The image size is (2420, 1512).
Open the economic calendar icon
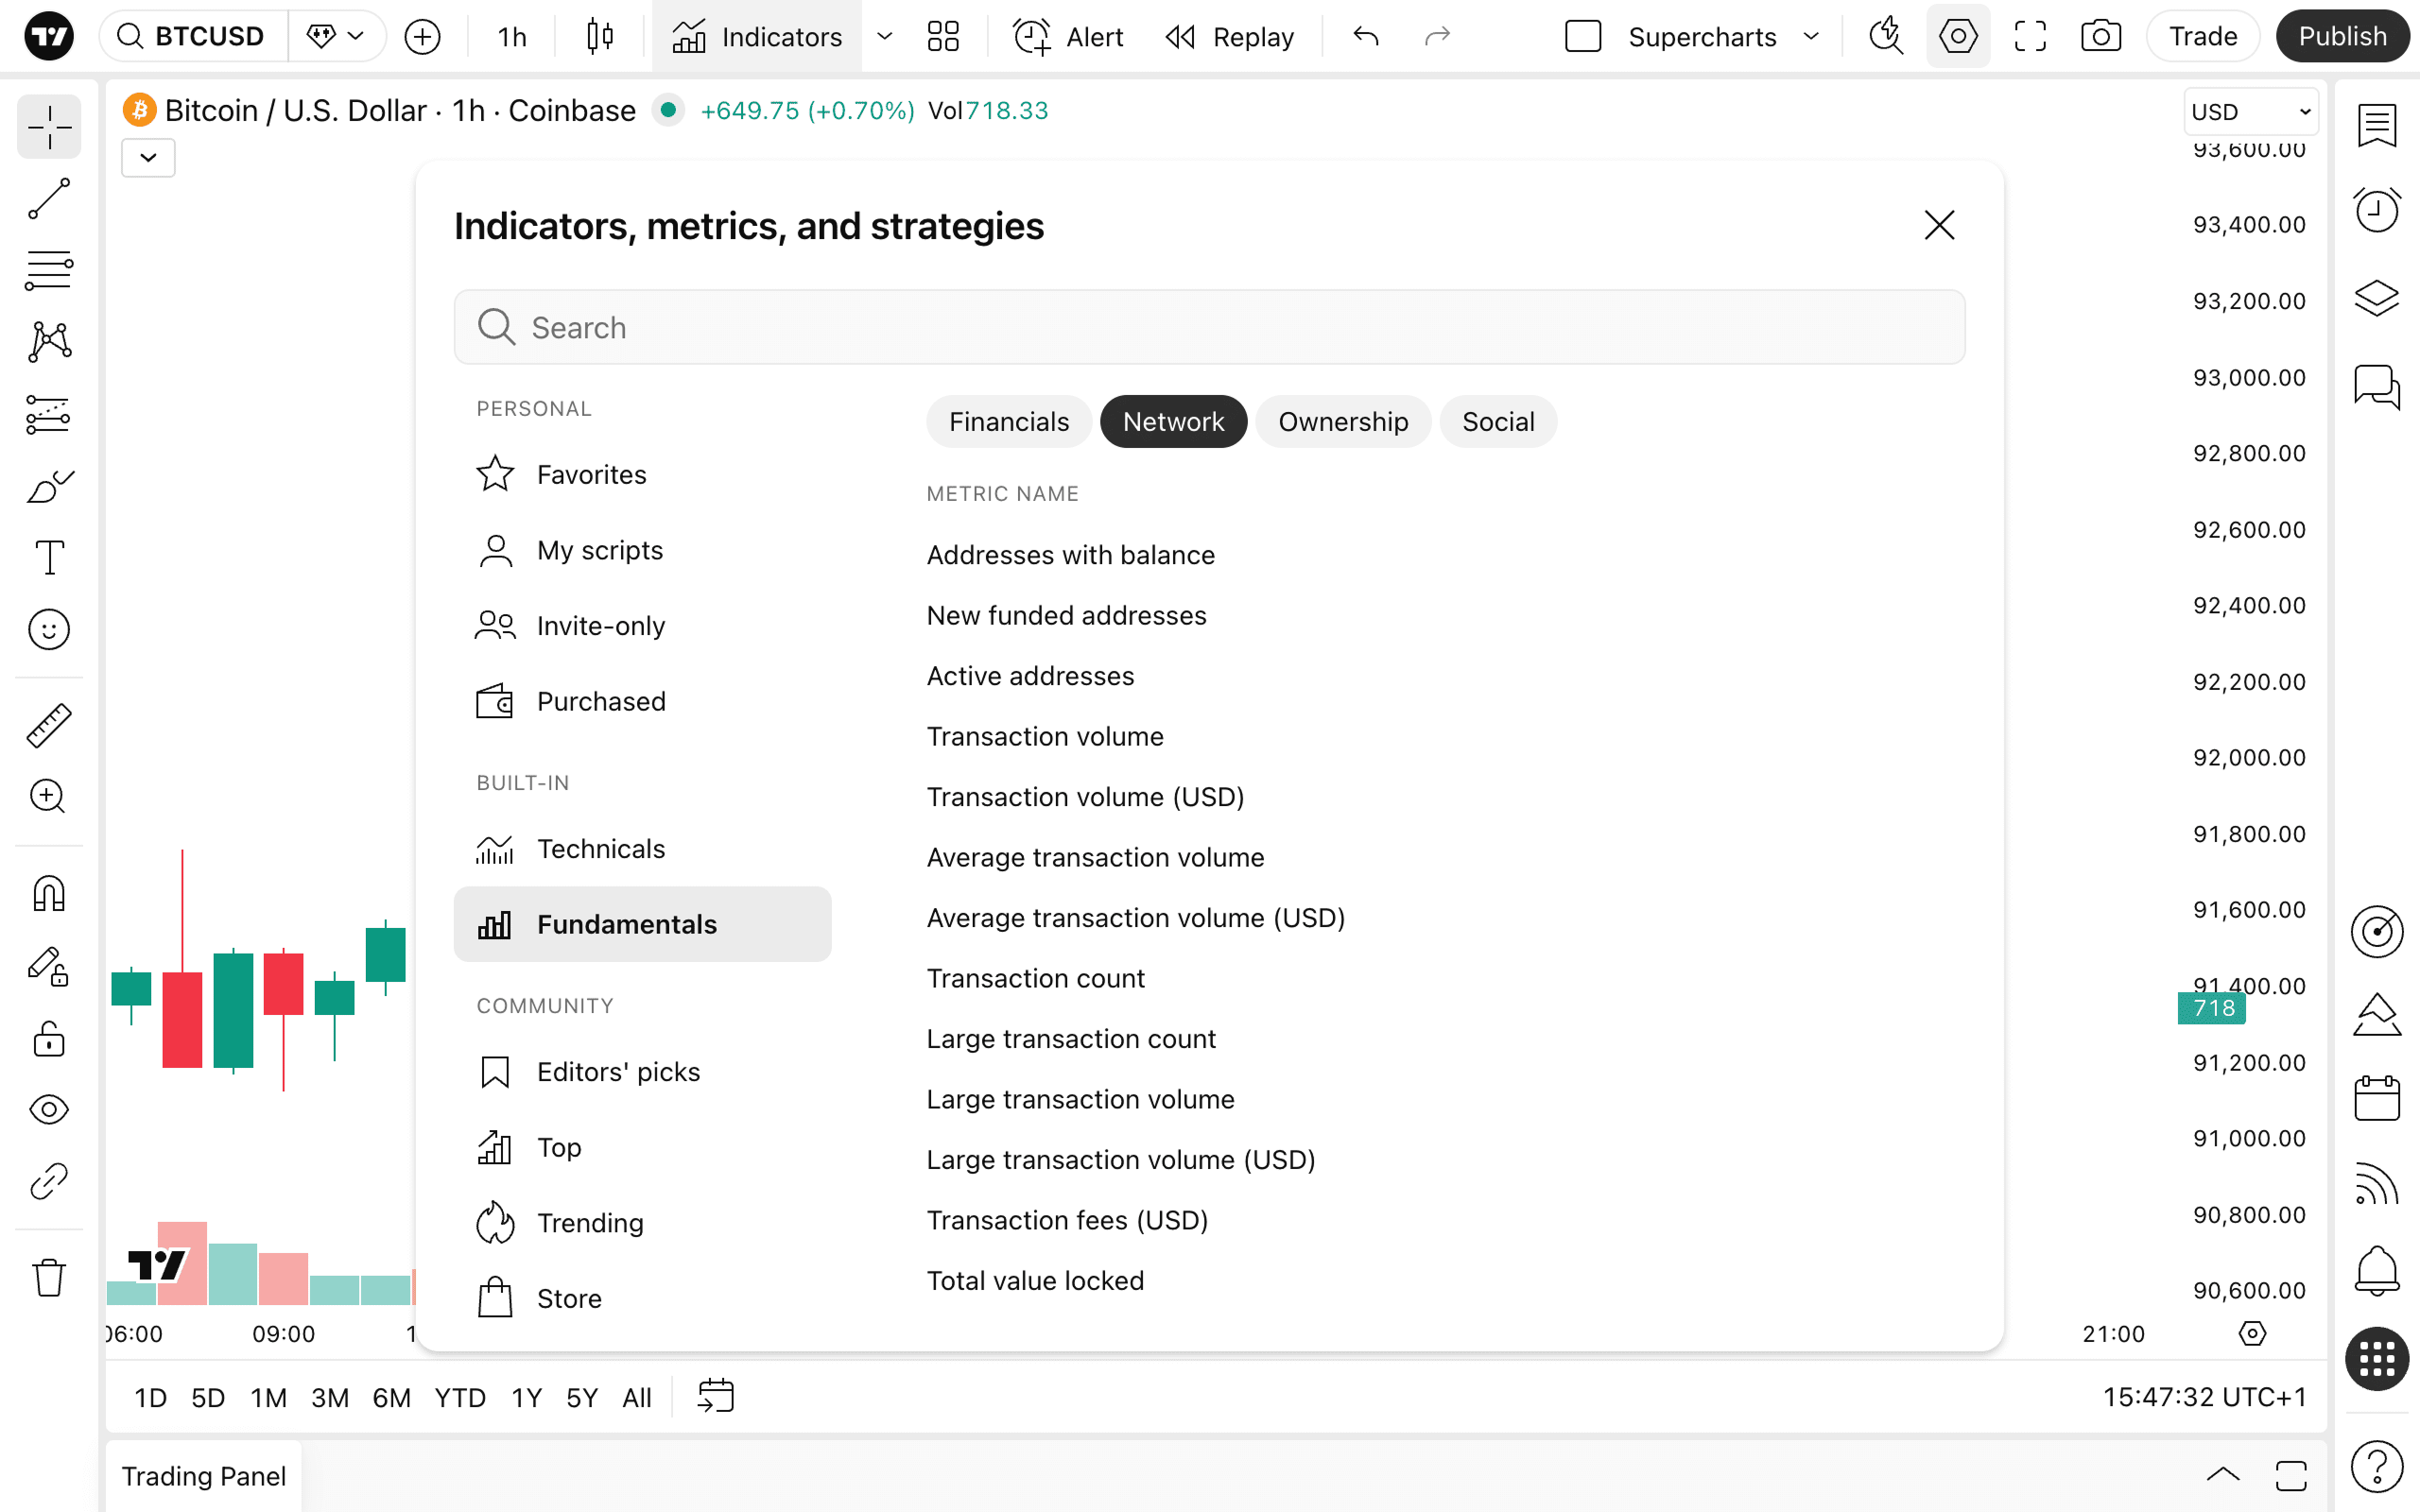tap(2376, 1098)
